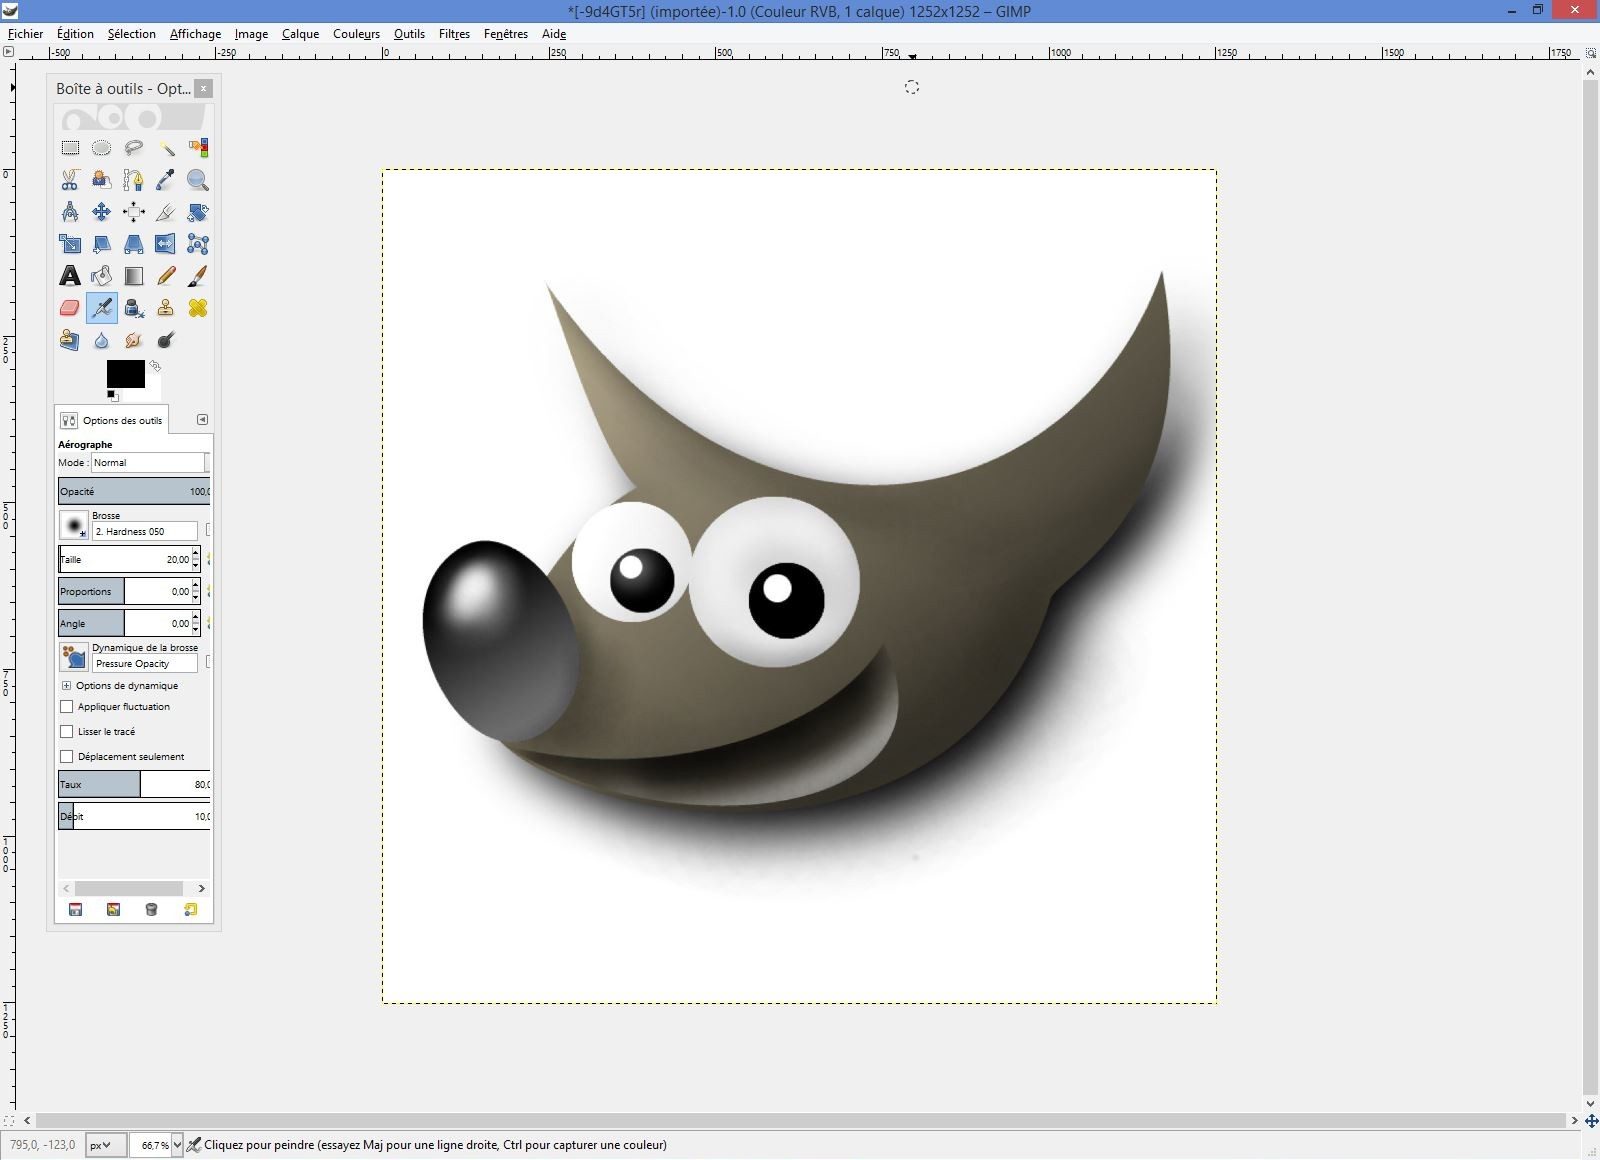Open the tool options tab configuration menu
Screen dimensions: 1600x1160
pos(202,419)
